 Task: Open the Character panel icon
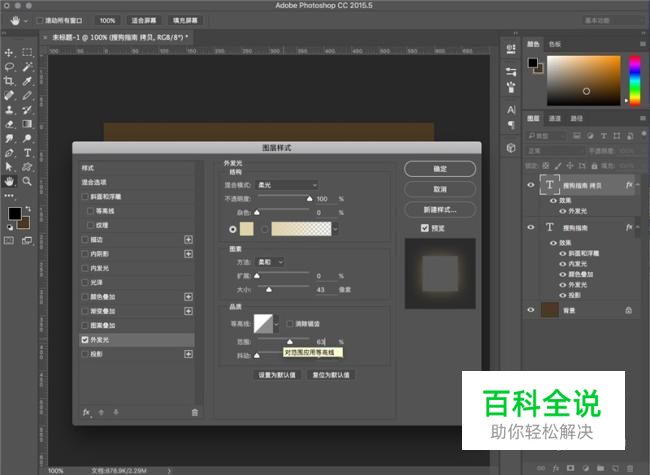[511, 110]
